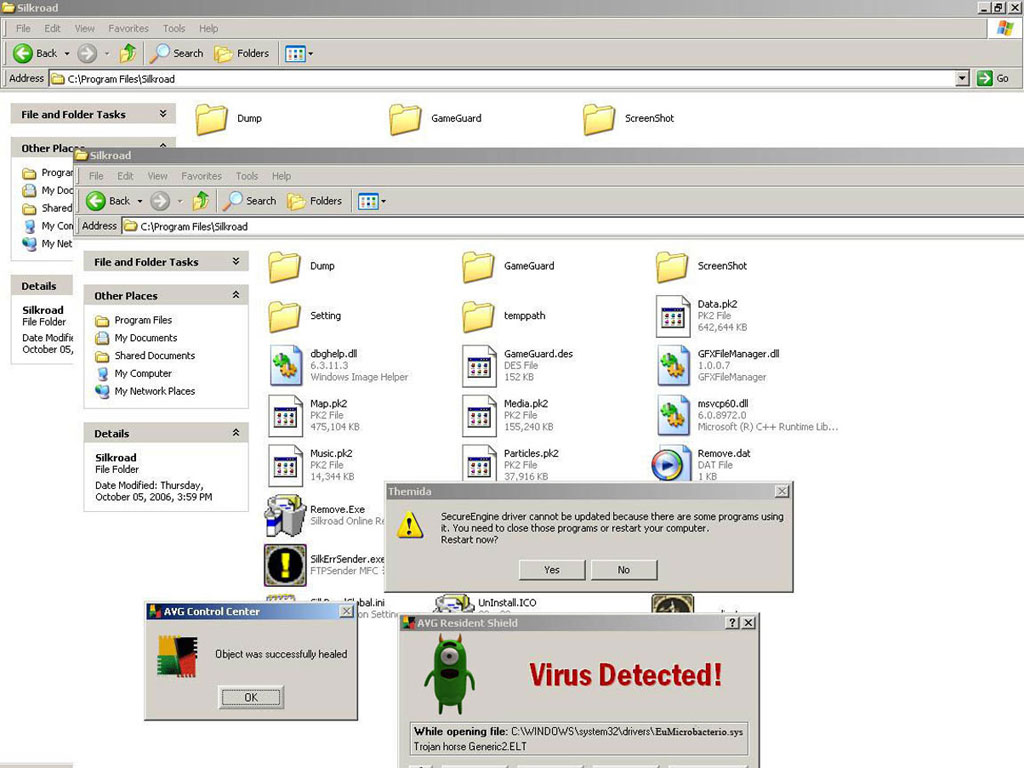The width and height of the screenshot is (1024, 768).
Task: Select temppath folder icon
Action: pos(479,316)
